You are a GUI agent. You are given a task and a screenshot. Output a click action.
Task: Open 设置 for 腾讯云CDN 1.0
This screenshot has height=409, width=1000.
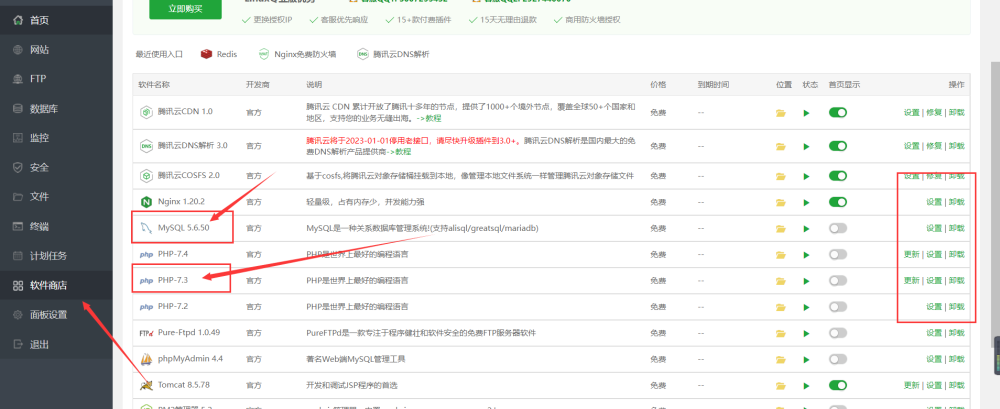click(x=911, y=112)
